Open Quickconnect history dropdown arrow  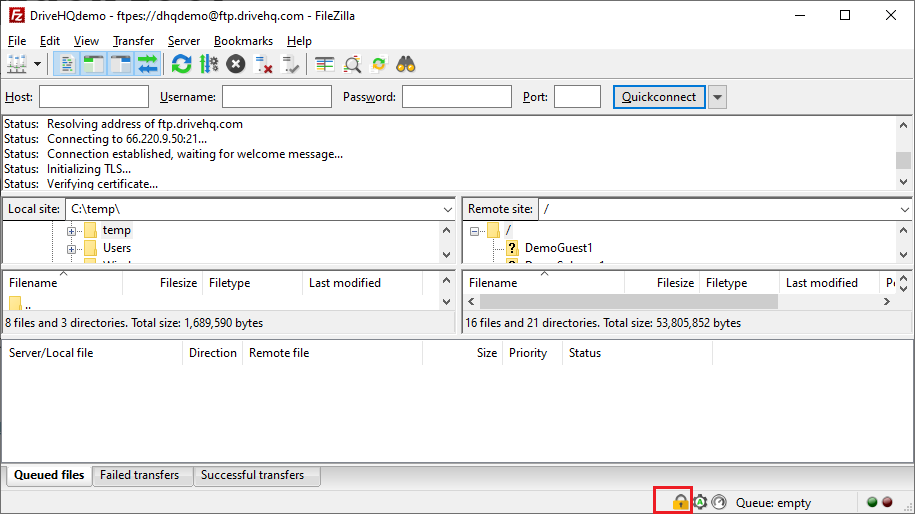pyautogui.click(x=718, y=97)
